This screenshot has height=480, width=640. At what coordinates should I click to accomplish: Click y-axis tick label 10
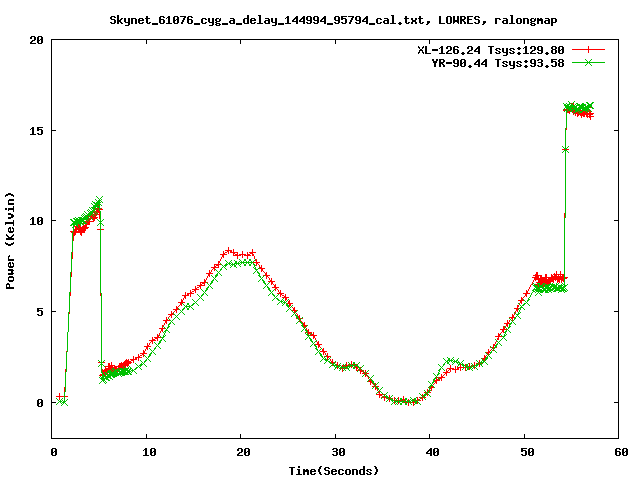pyautogui.click(x=36, y=221)
